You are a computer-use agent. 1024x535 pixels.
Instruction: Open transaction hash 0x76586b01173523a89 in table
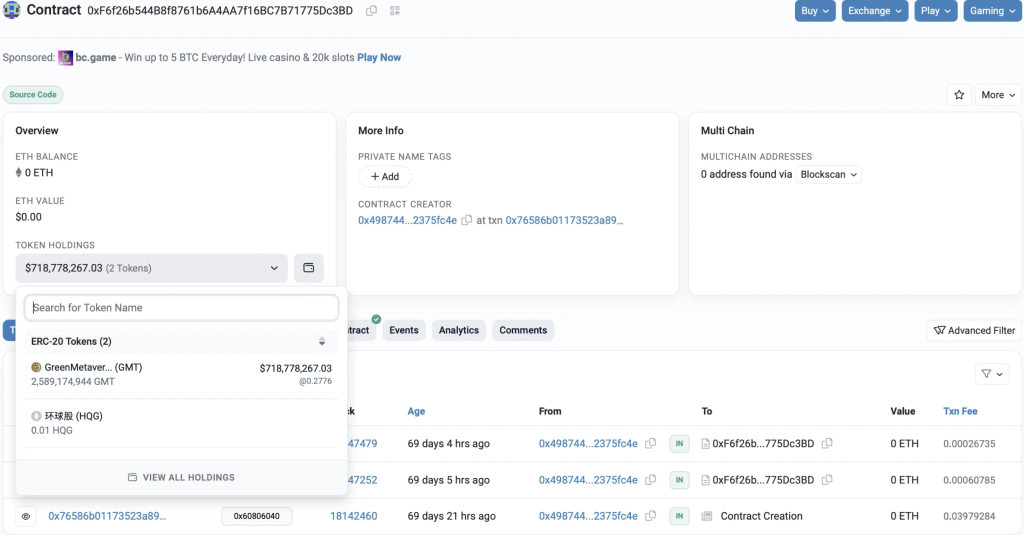point(107,516)
